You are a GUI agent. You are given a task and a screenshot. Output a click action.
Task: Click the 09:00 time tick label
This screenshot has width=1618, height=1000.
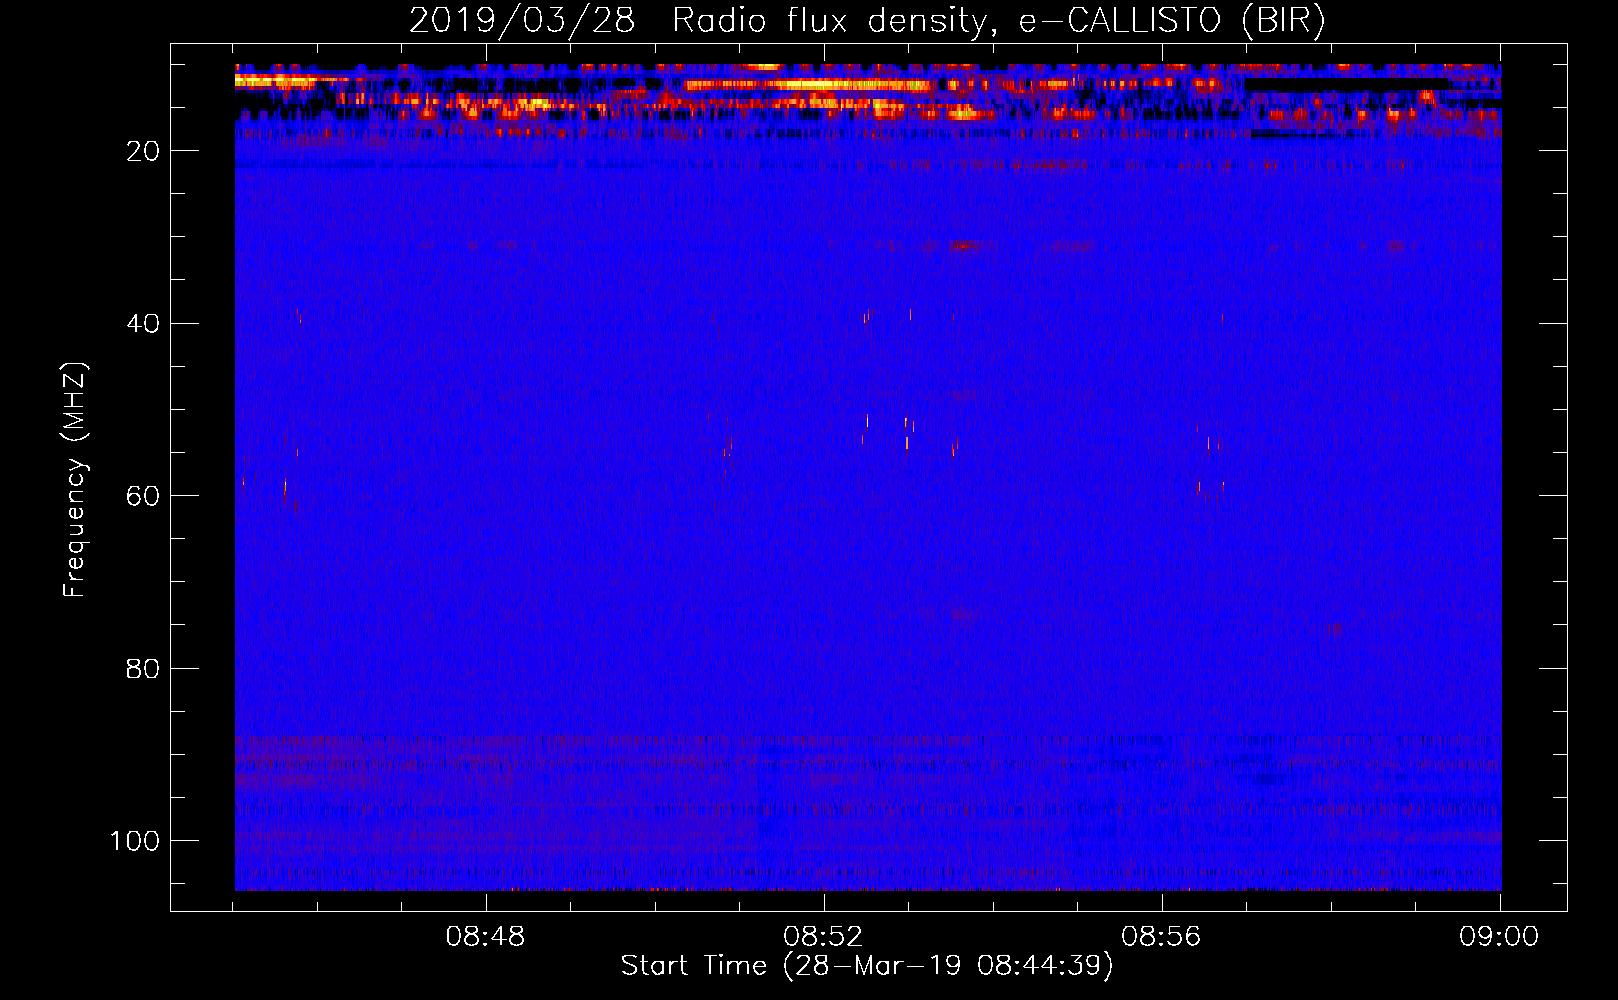click(1499, 937)
